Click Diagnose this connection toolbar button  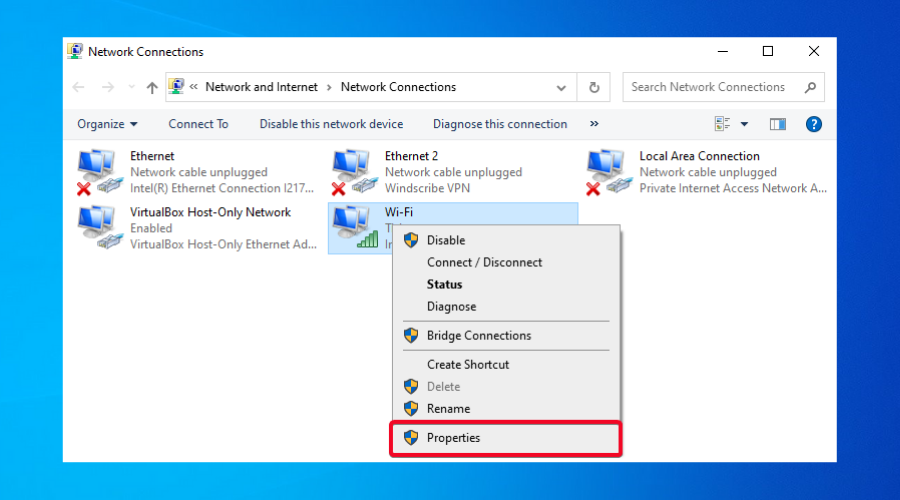500,124
